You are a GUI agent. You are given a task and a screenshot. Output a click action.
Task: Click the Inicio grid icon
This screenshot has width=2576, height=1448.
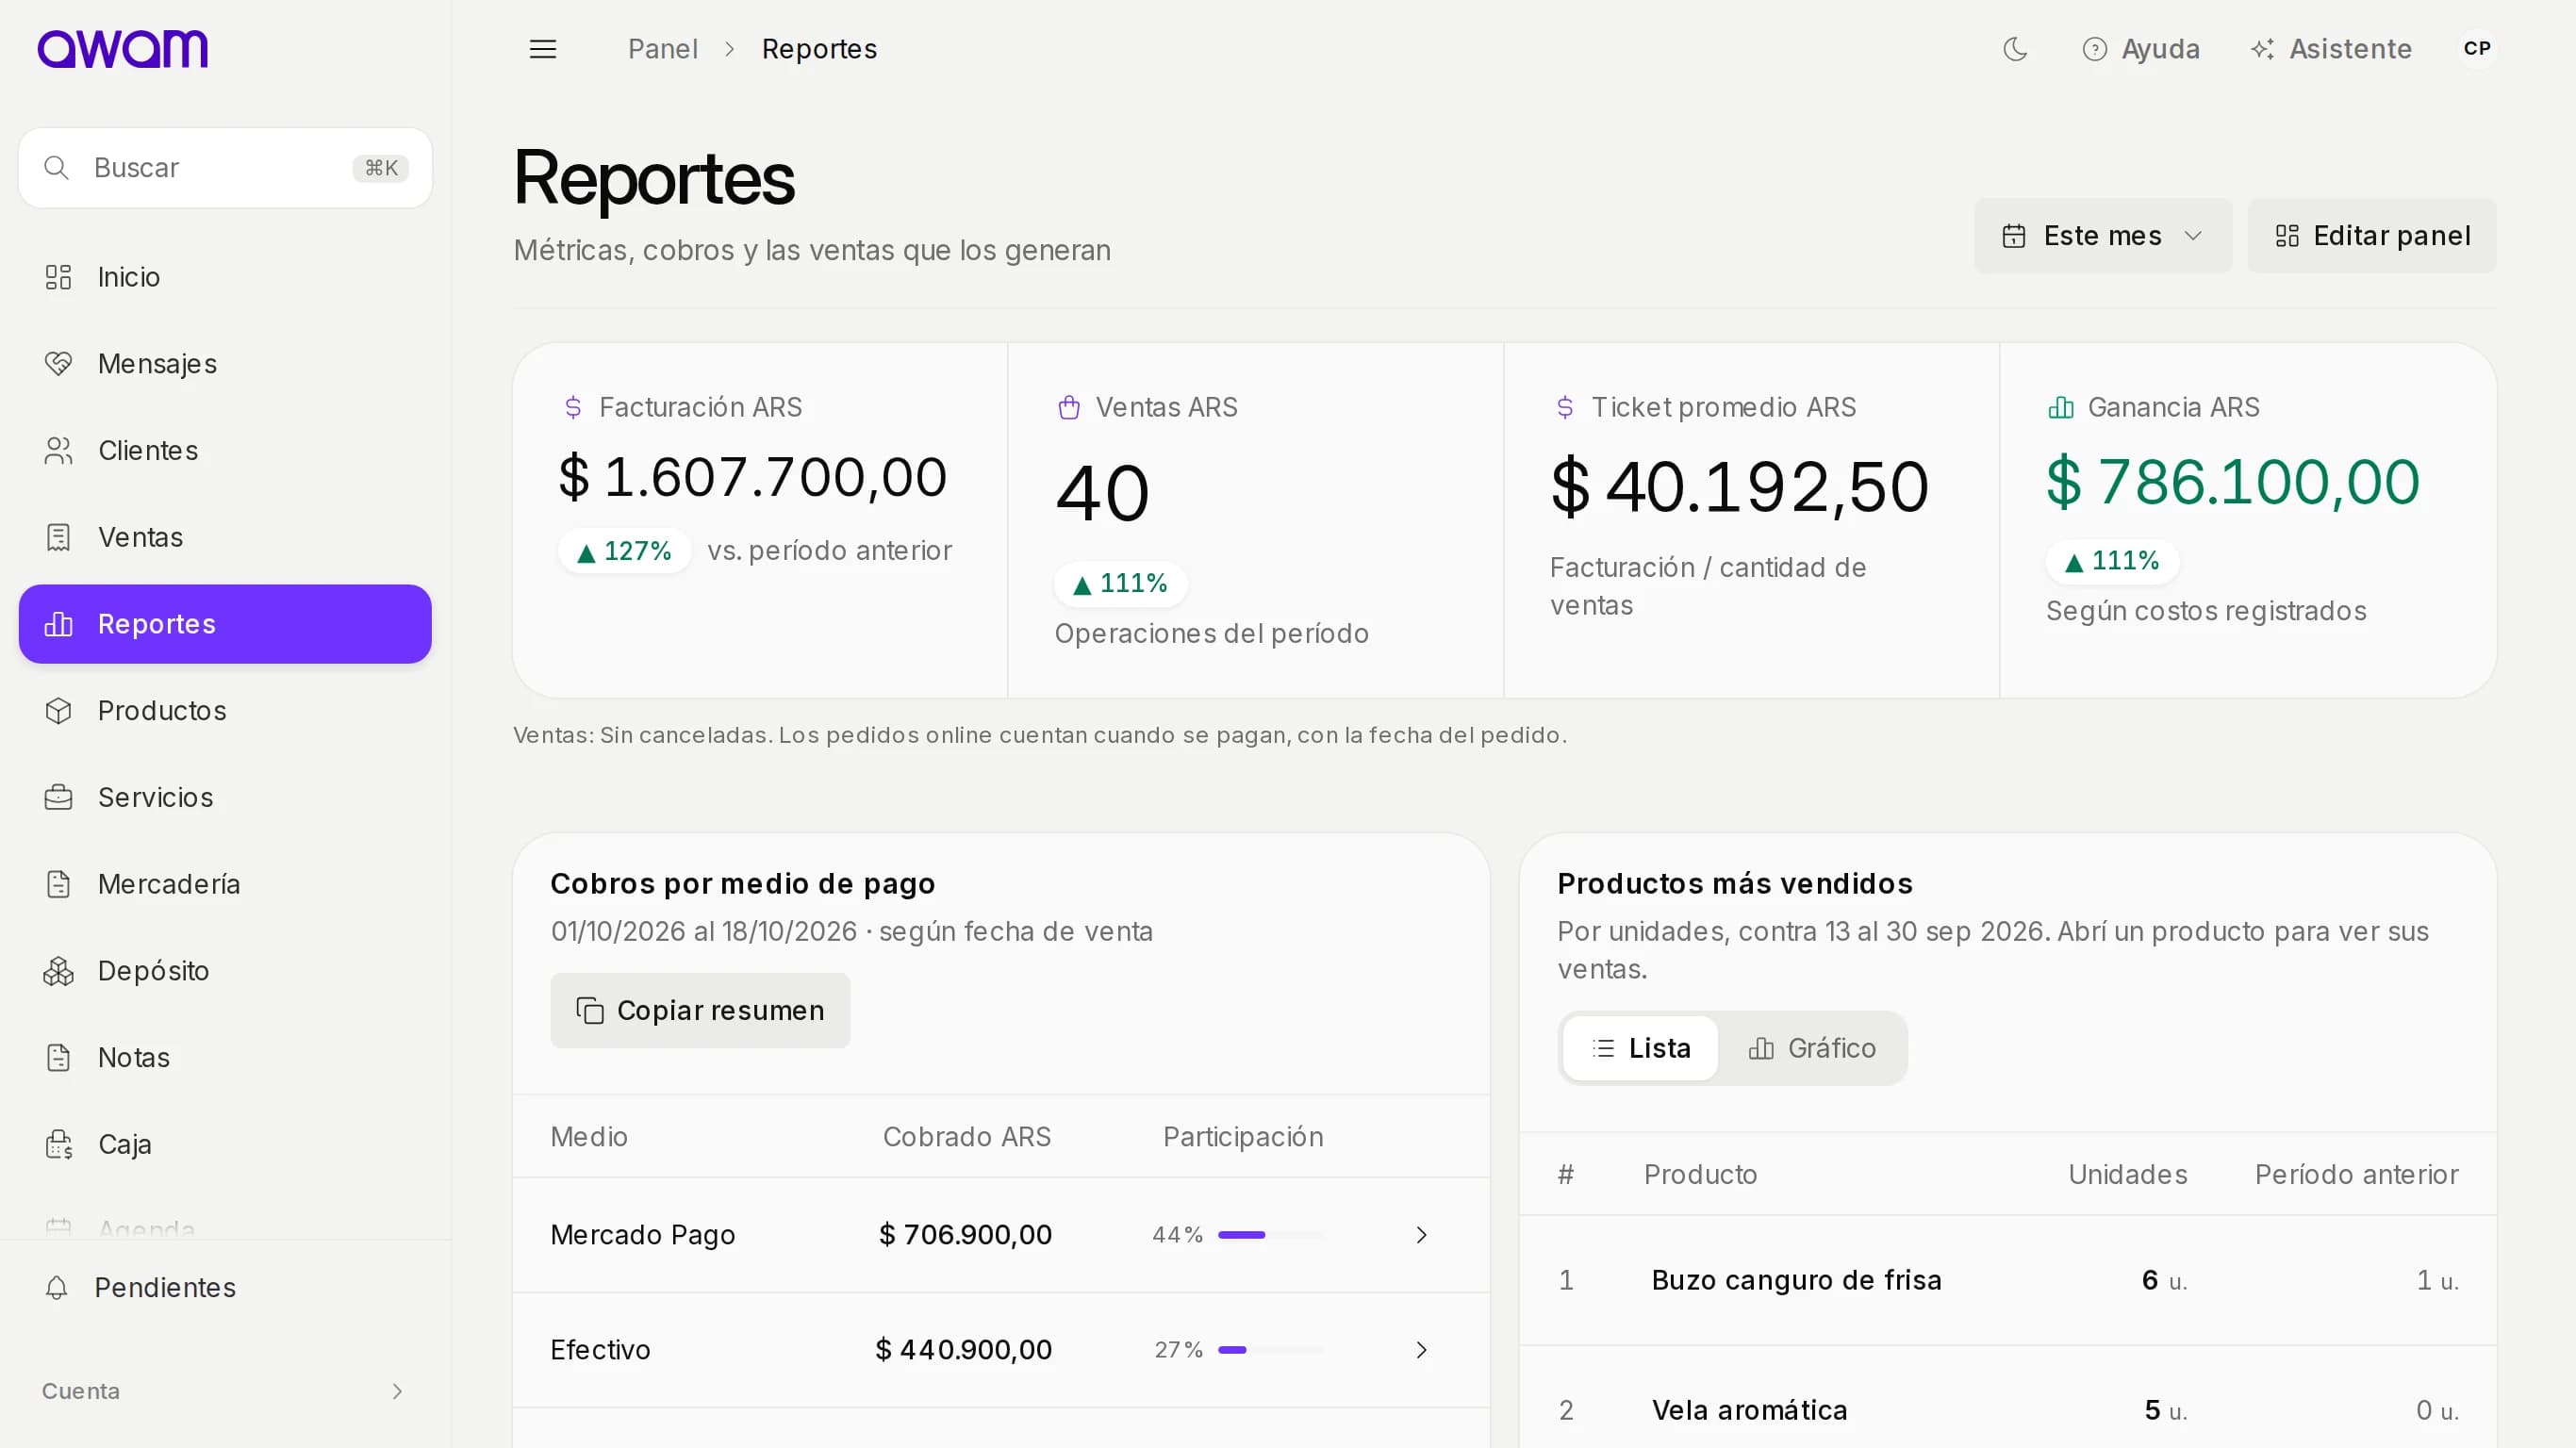tap(59, 277)
